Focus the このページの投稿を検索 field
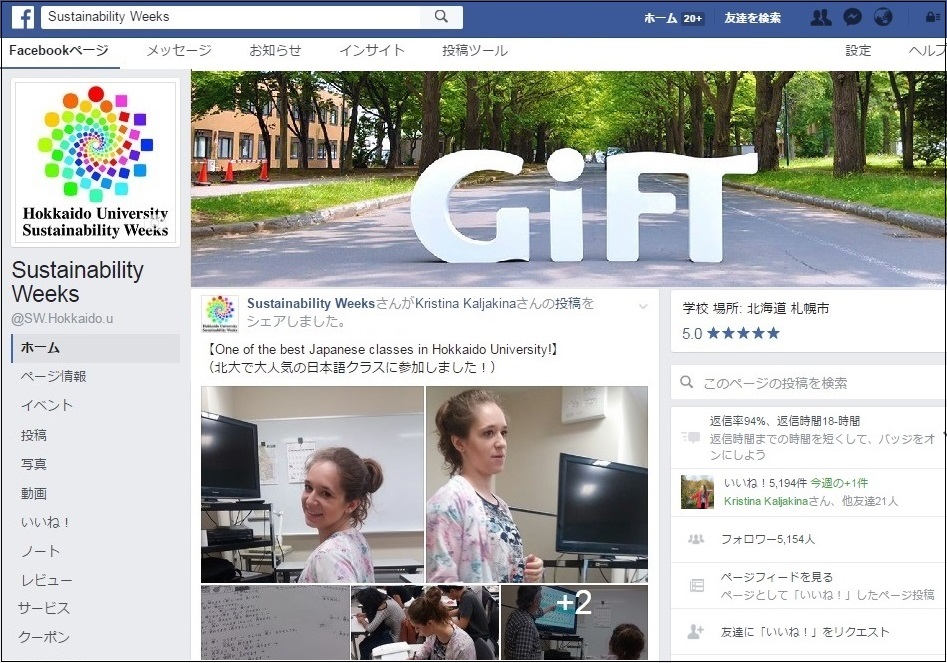 [808, 382]
